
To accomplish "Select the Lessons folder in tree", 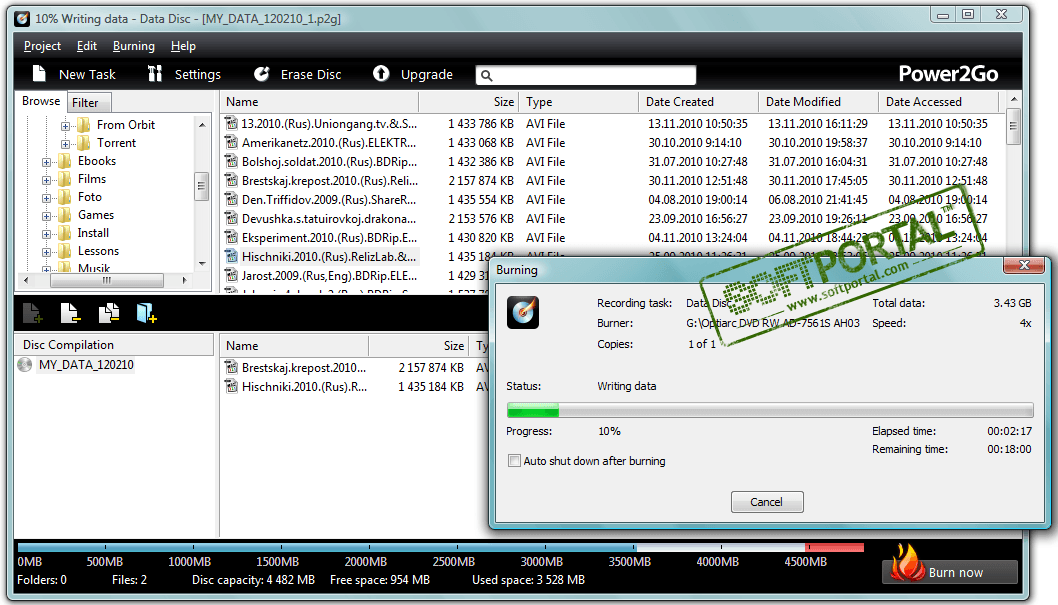I will [98, 251].
